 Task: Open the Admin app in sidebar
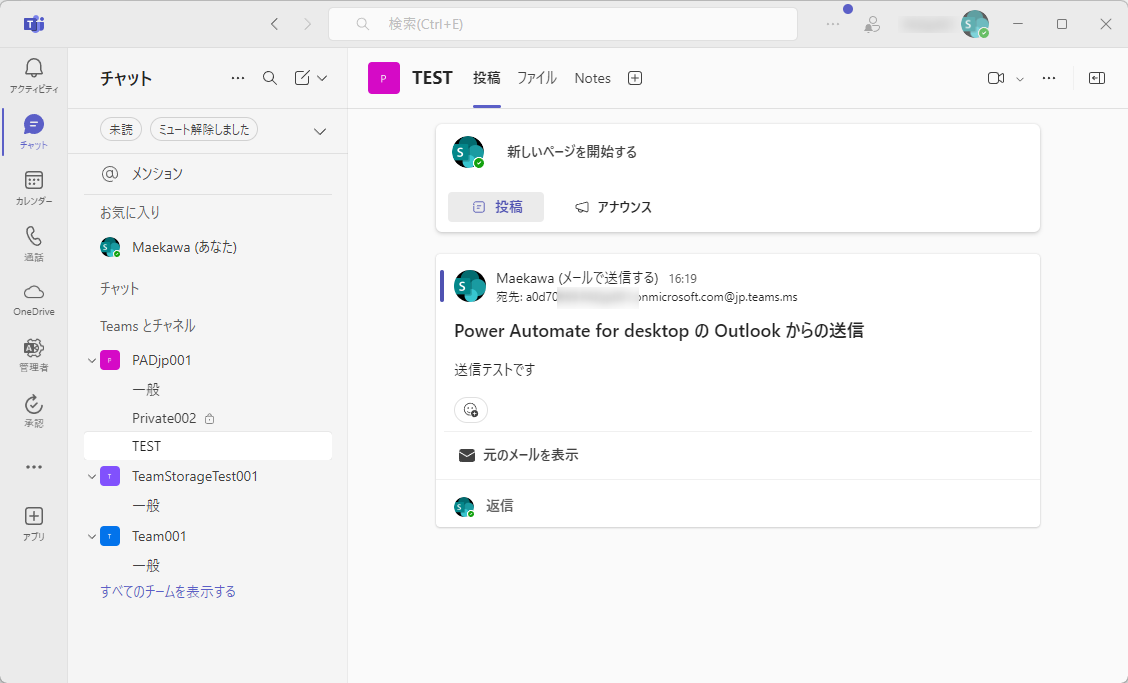coord(34,355)
